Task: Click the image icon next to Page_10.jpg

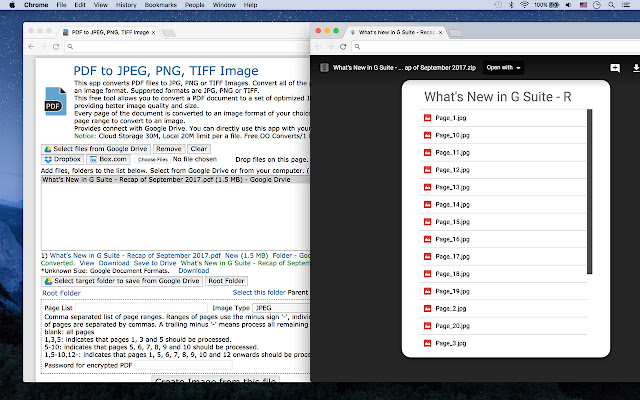Action: click(x=427, y=135)
